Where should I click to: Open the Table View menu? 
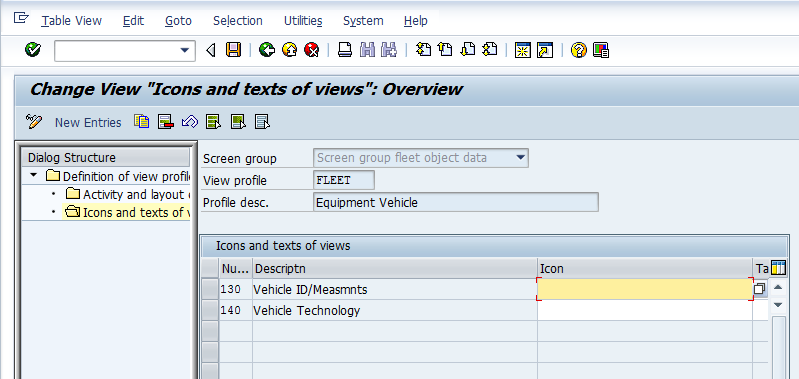[x=71, y=21]
